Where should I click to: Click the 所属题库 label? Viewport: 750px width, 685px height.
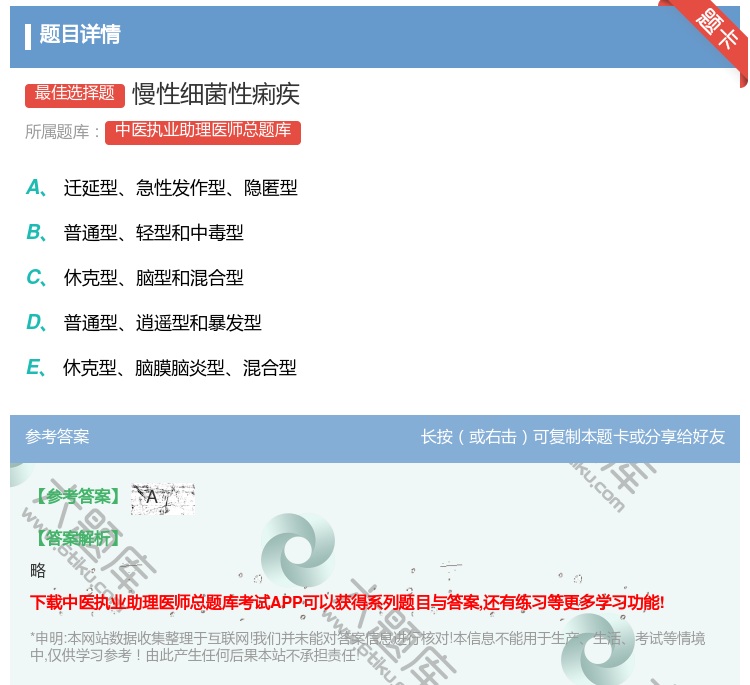62,132
